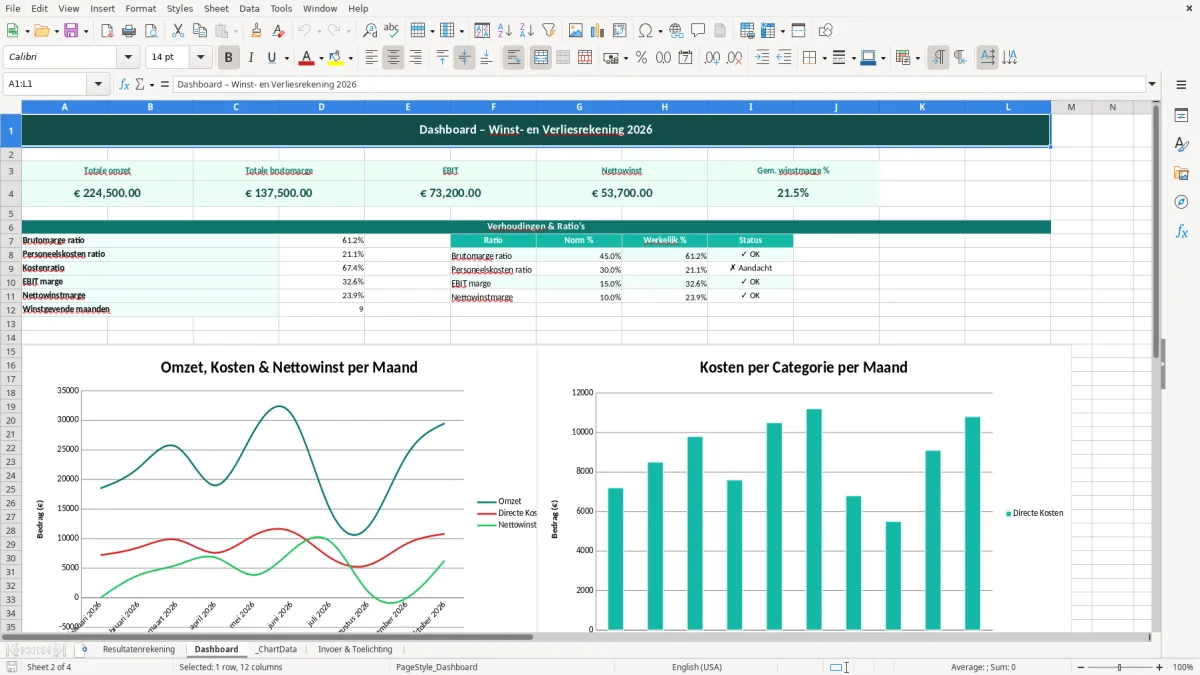Click Increase Indent icon
This screenshot has height=675, width=1200.
pyautogui.click(x=762, y=58)
